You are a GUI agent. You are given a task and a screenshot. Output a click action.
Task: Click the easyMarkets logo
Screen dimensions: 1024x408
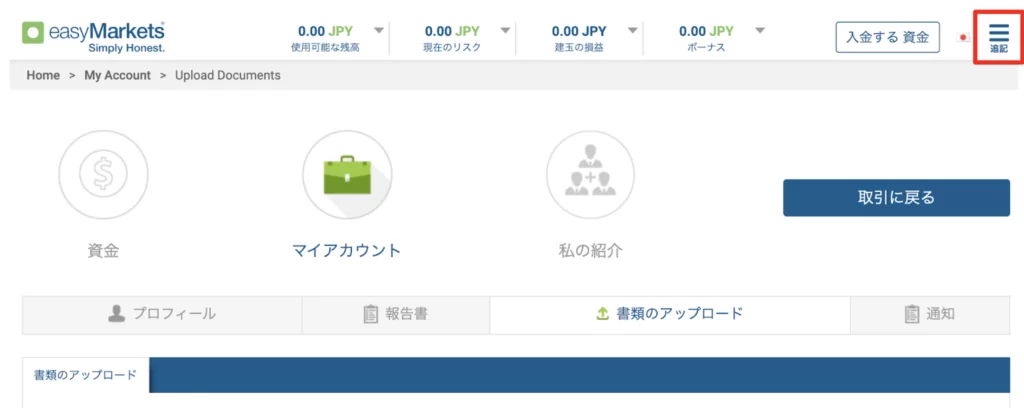pyautogui.click(x=94, y=36)
